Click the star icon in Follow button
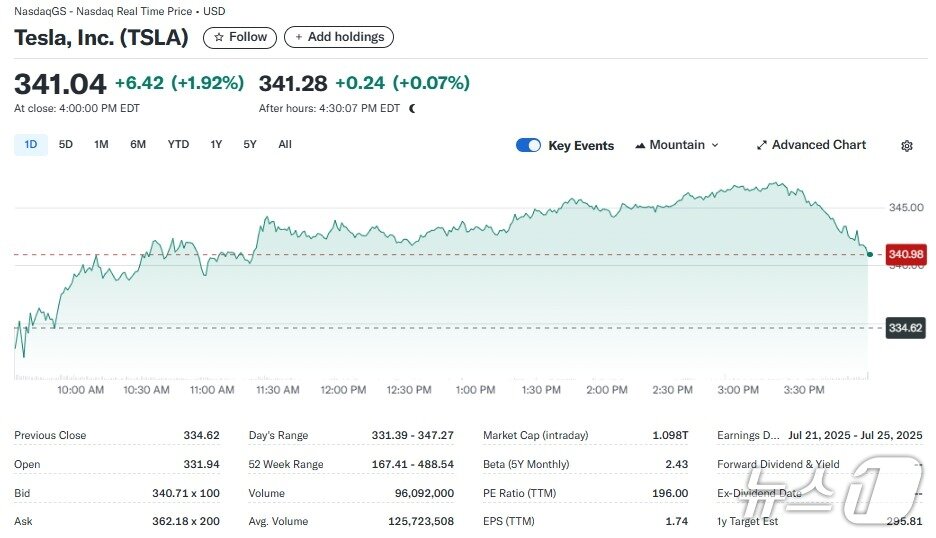 [x=219, y=37]
